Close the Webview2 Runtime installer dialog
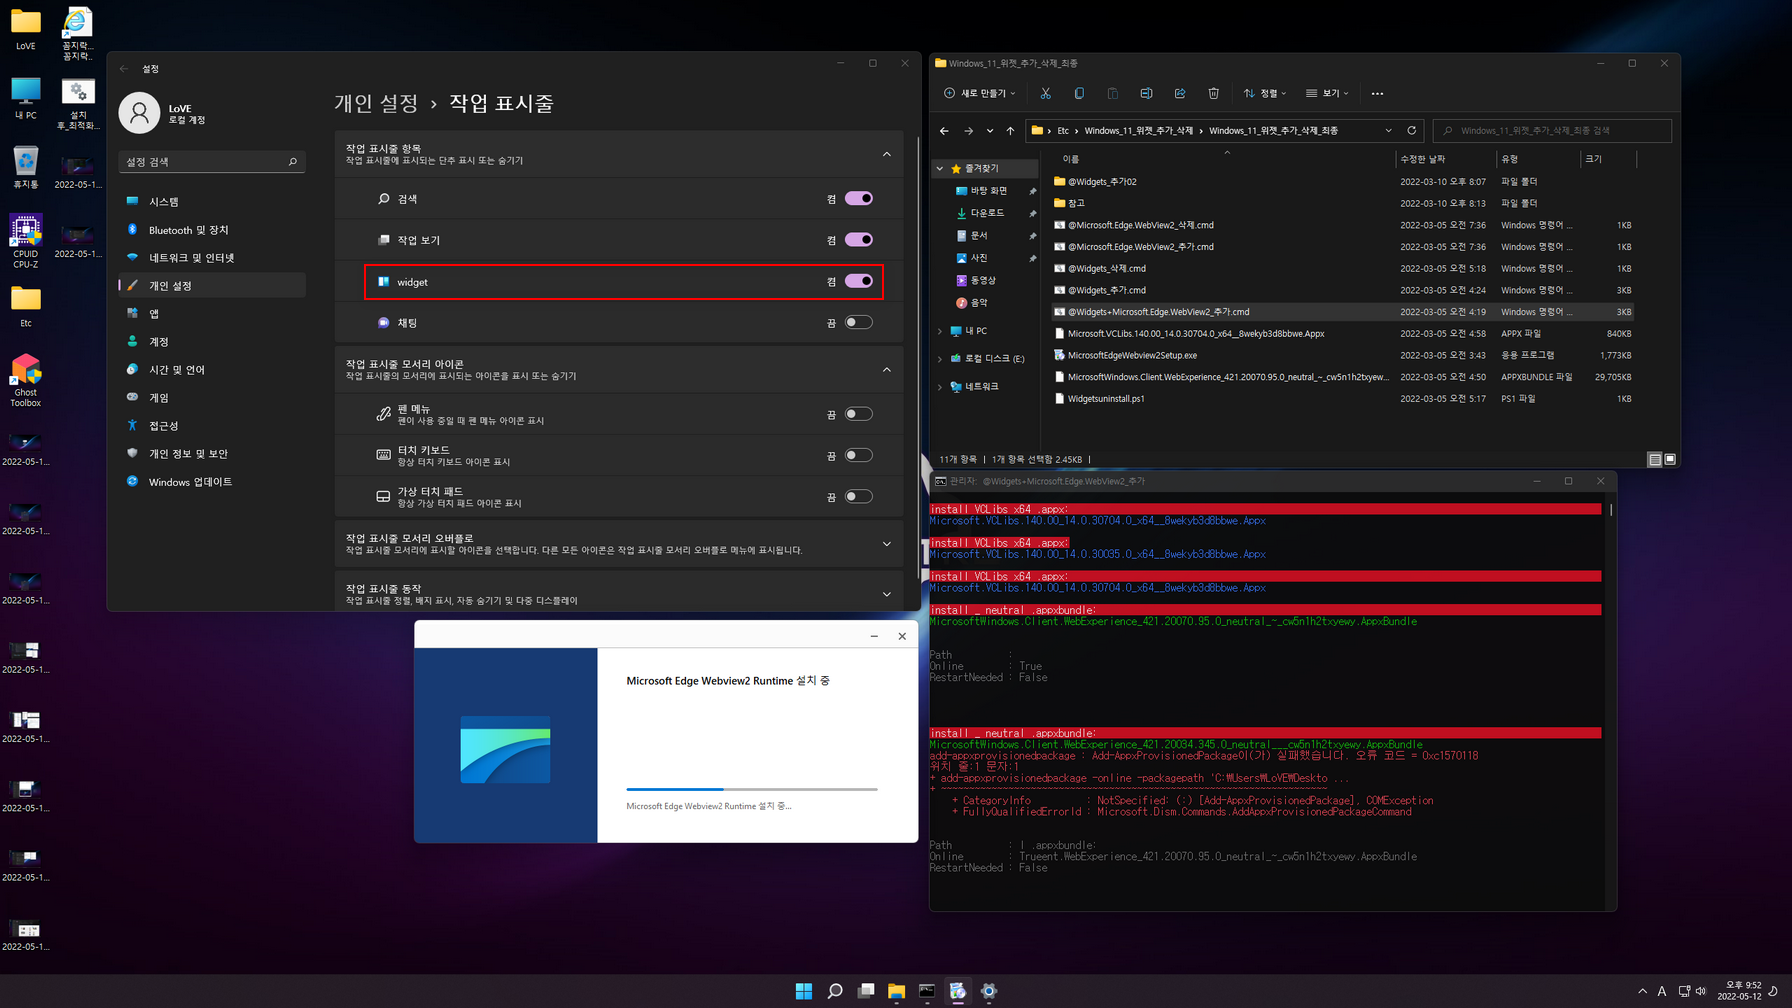This screenshot has width=1792, height=1008. pyautogui.click(x=902, y=636)
